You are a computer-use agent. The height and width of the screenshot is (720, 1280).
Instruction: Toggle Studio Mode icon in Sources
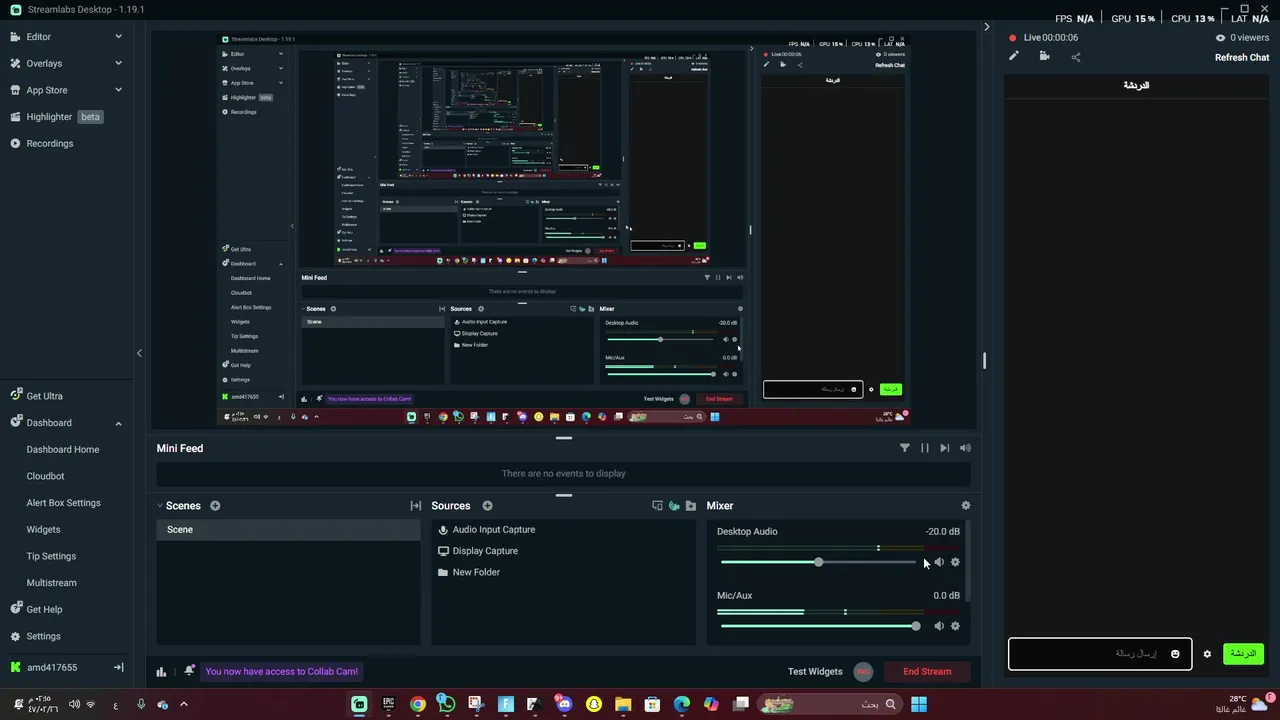coord(657,506)
